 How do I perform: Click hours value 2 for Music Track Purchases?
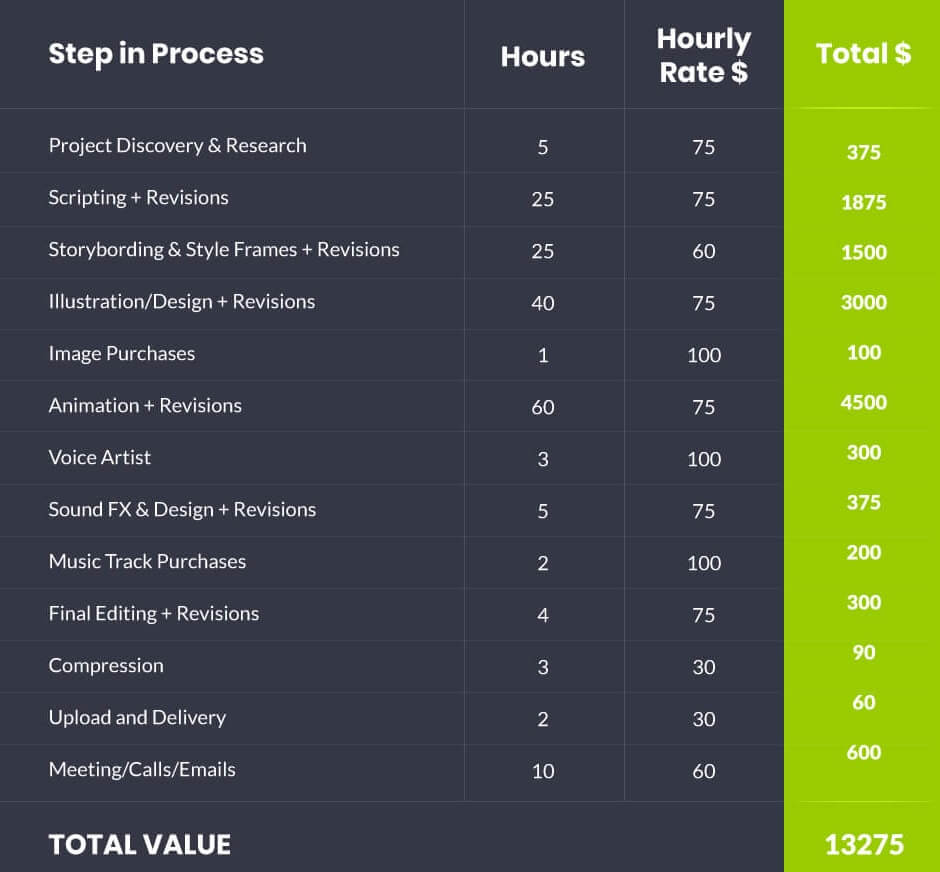(543, 563)
